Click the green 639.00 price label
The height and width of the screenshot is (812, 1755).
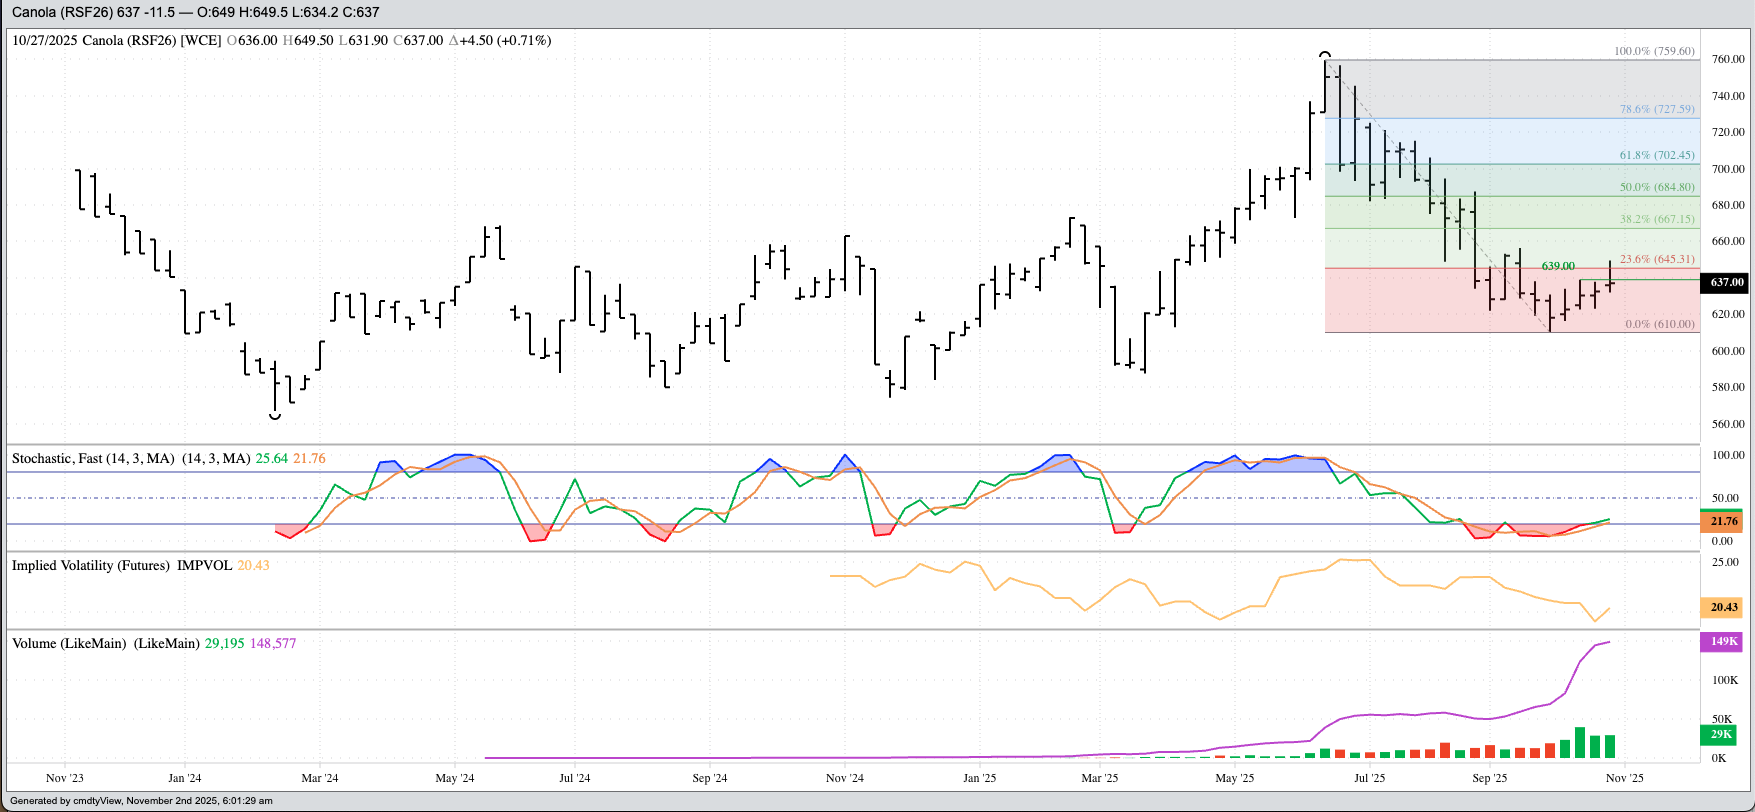[x=1558, y=266]
